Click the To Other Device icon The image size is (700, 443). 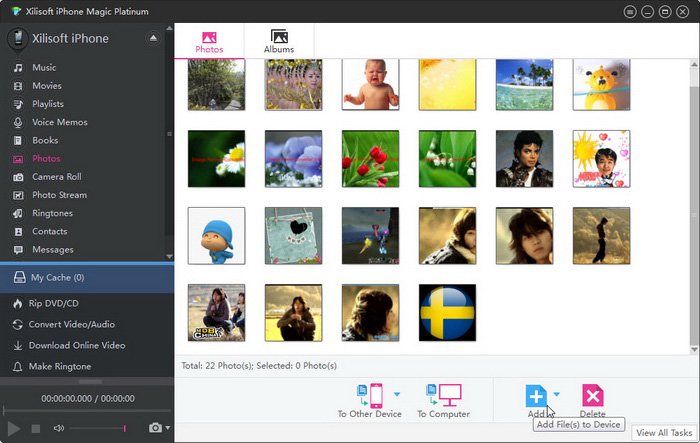[x=369, y=394]
